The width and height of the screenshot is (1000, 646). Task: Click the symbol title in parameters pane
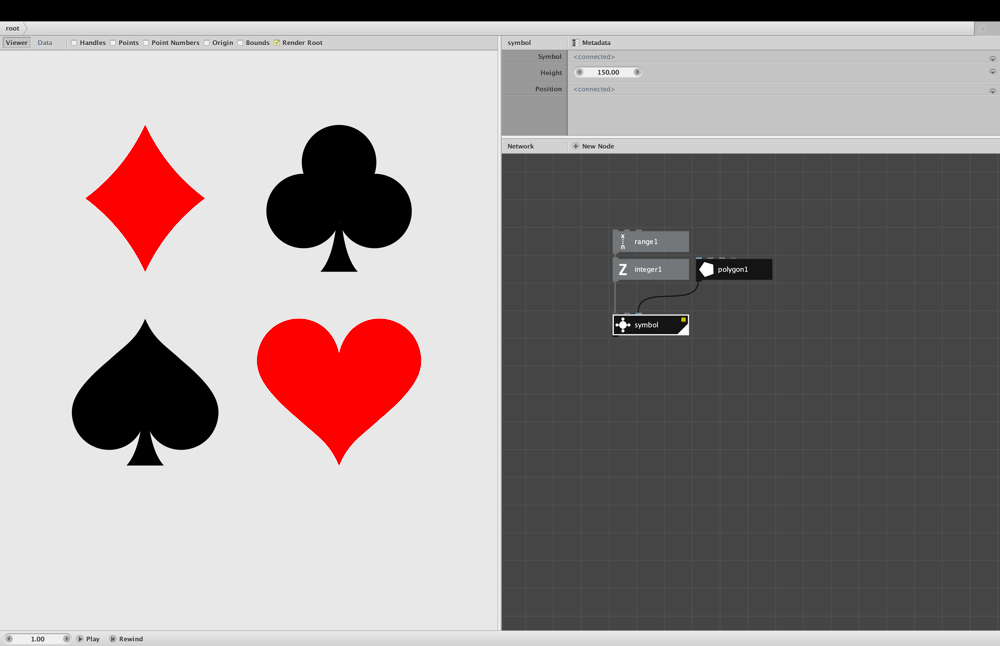click(x=519, y=43)
